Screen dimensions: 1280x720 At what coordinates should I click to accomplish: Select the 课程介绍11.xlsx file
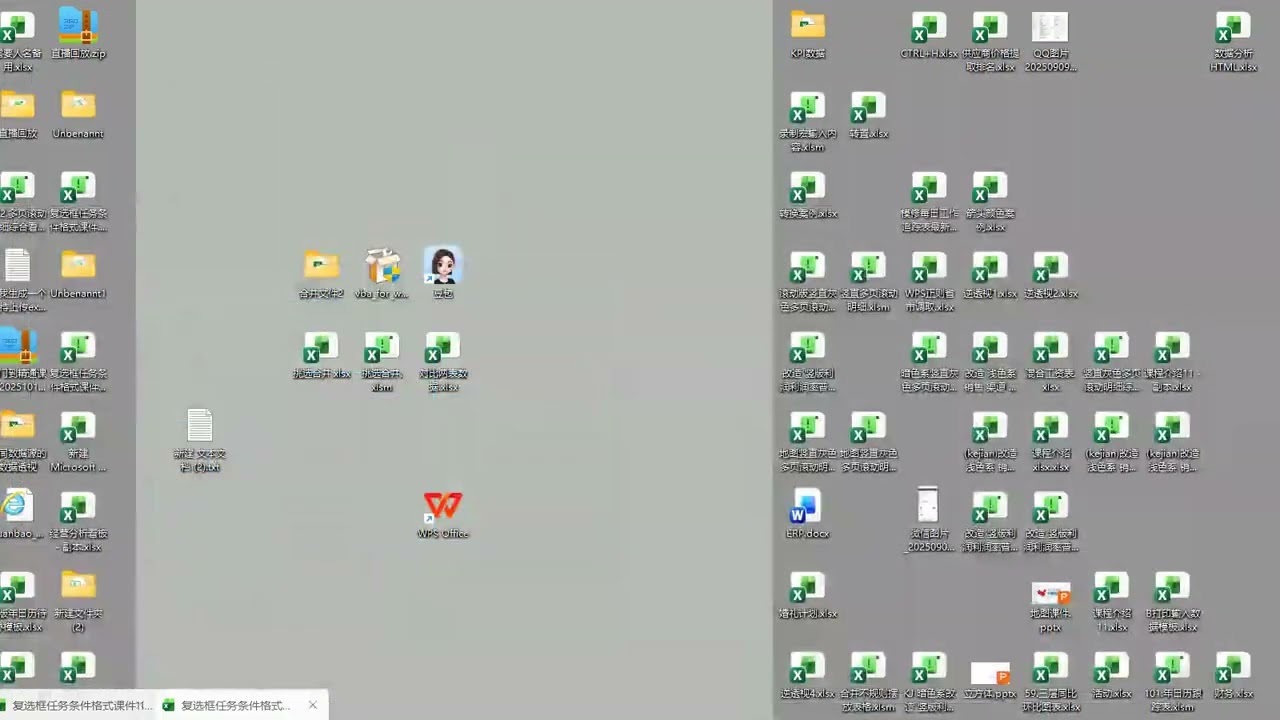point(1111,601)
